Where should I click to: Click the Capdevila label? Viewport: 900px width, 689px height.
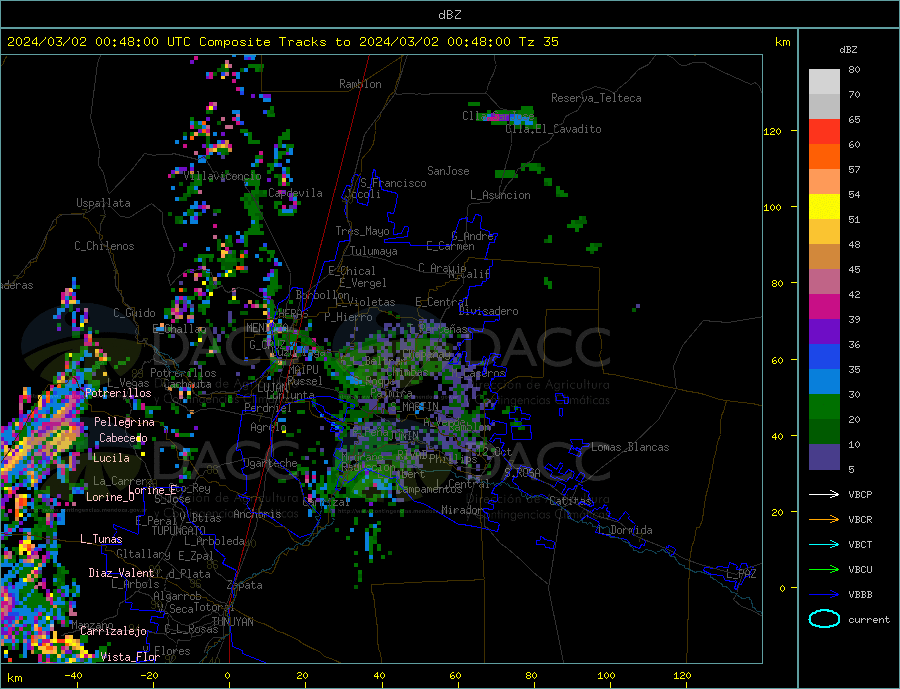pyautogui.click(x=296, y=193)
